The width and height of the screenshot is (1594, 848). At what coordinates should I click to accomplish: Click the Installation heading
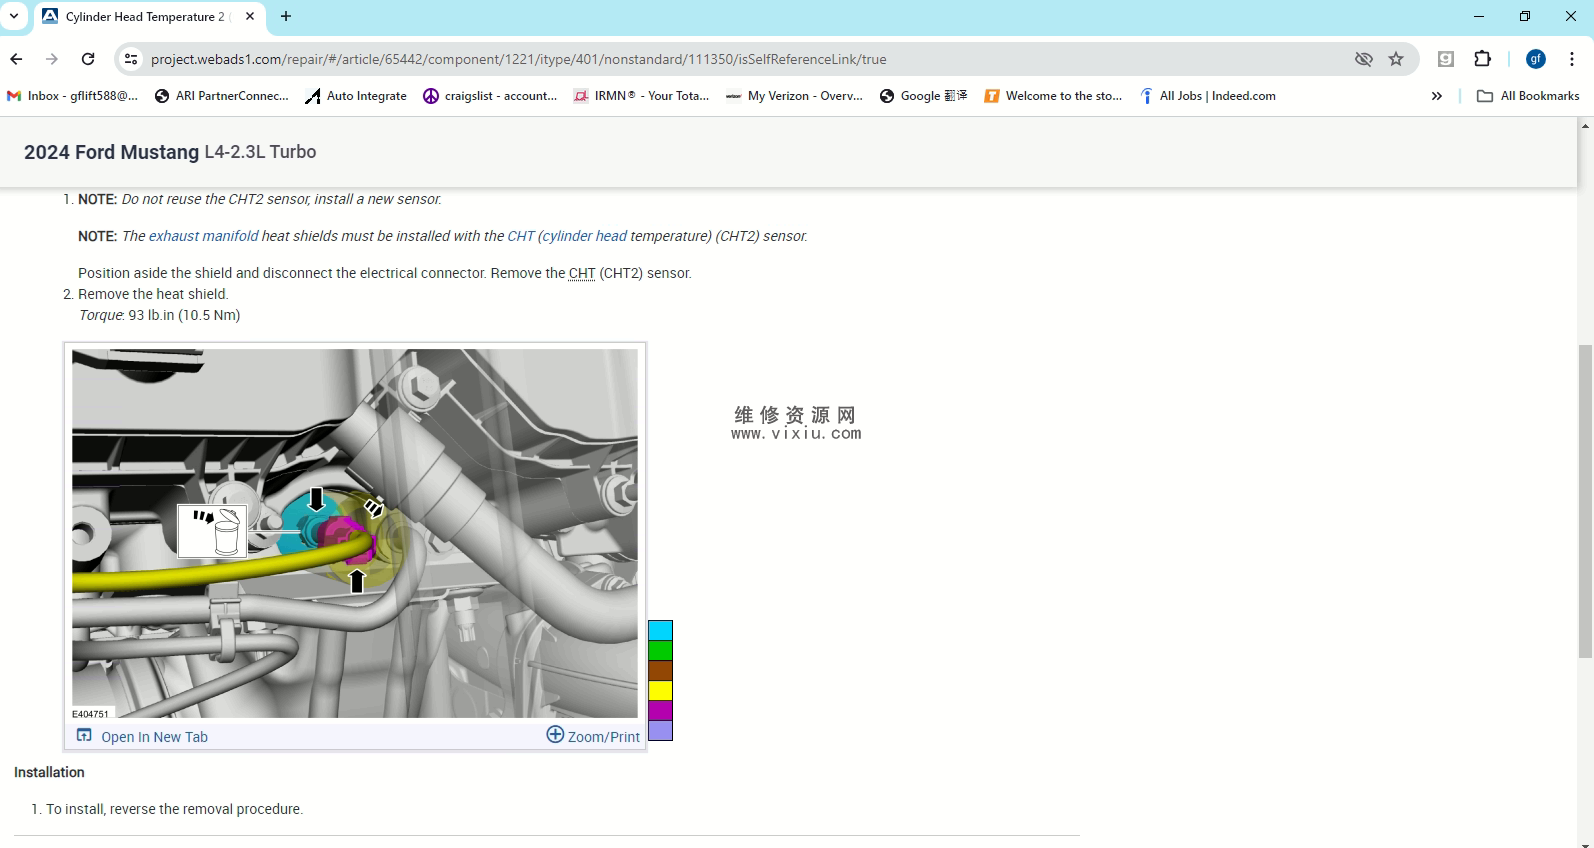pos(49,772)
